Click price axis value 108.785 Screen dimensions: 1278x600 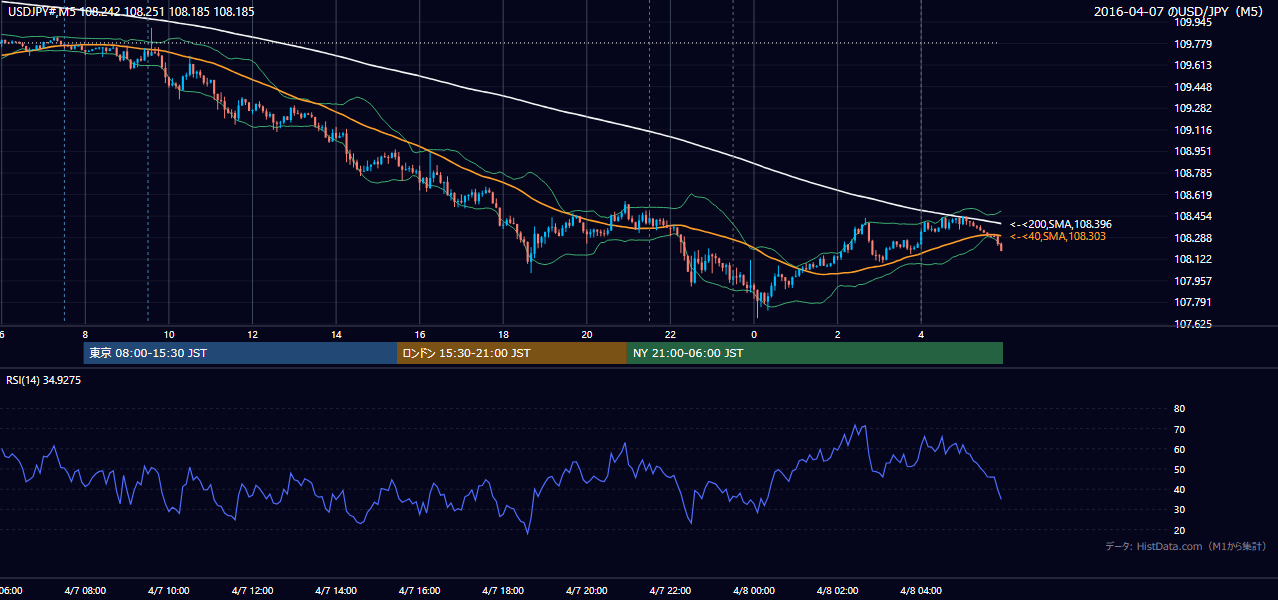(x=1193, y=173)
